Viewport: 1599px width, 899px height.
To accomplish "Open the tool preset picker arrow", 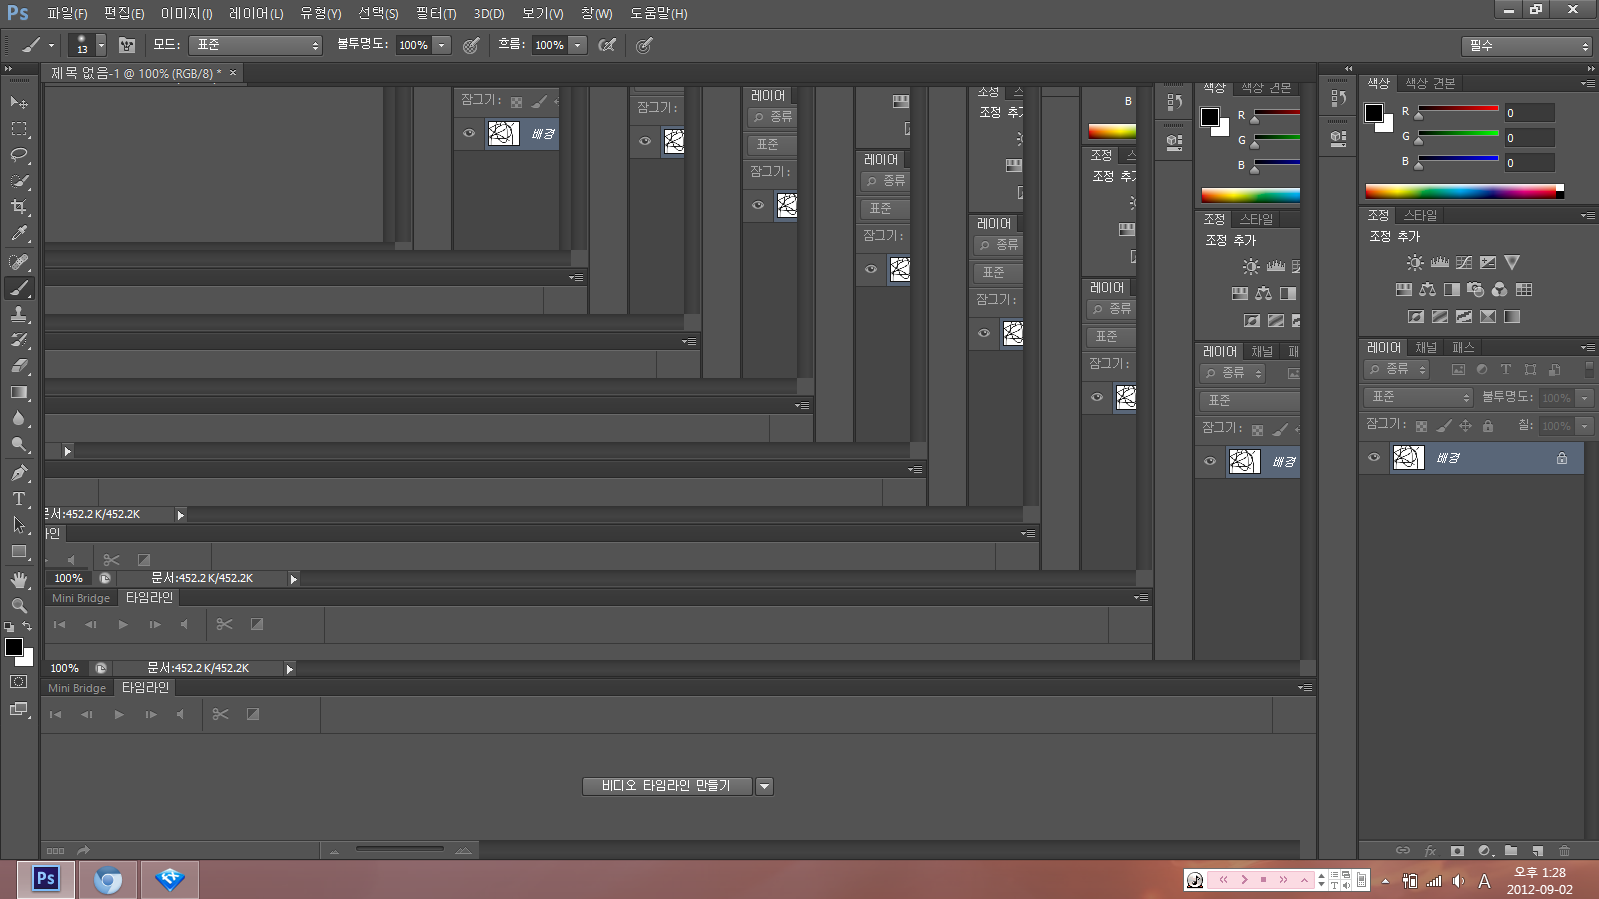I will point(51,45).
